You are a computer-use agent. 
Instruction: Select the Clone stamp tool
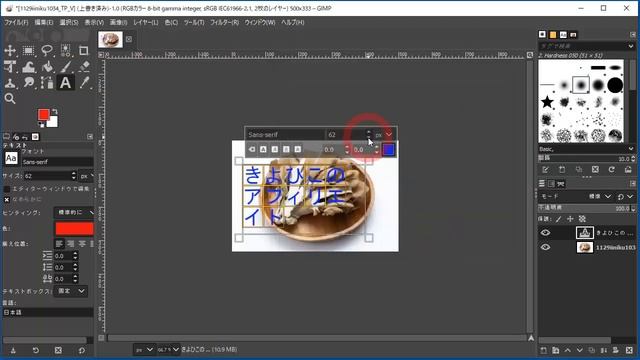tap(10, 83)
